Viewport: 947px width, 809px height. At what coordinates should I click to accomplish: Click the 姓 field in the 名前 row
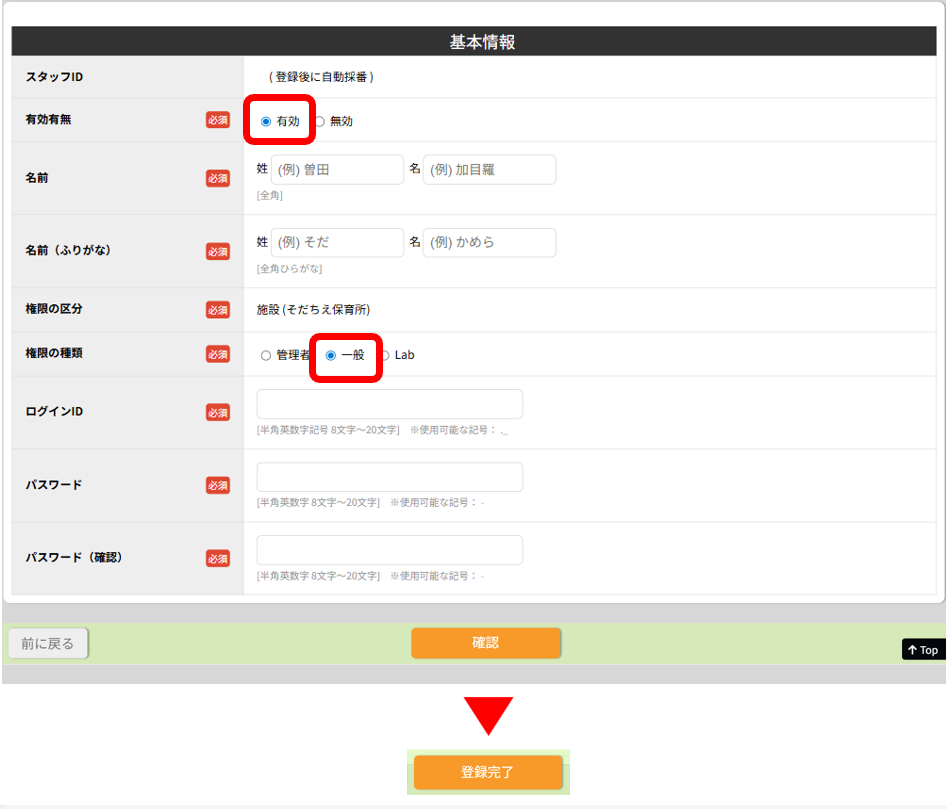point(337,170)
